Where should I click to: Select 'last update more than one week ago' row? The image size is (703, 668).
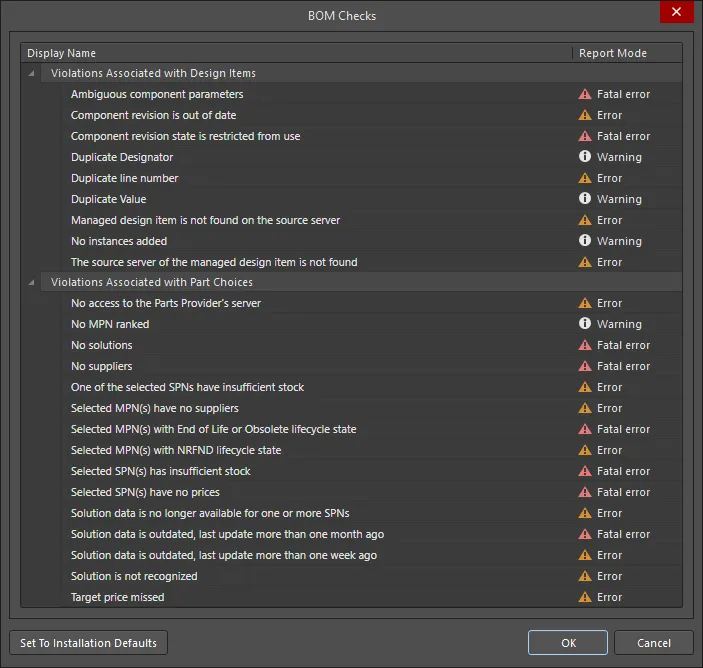[372, 555]
